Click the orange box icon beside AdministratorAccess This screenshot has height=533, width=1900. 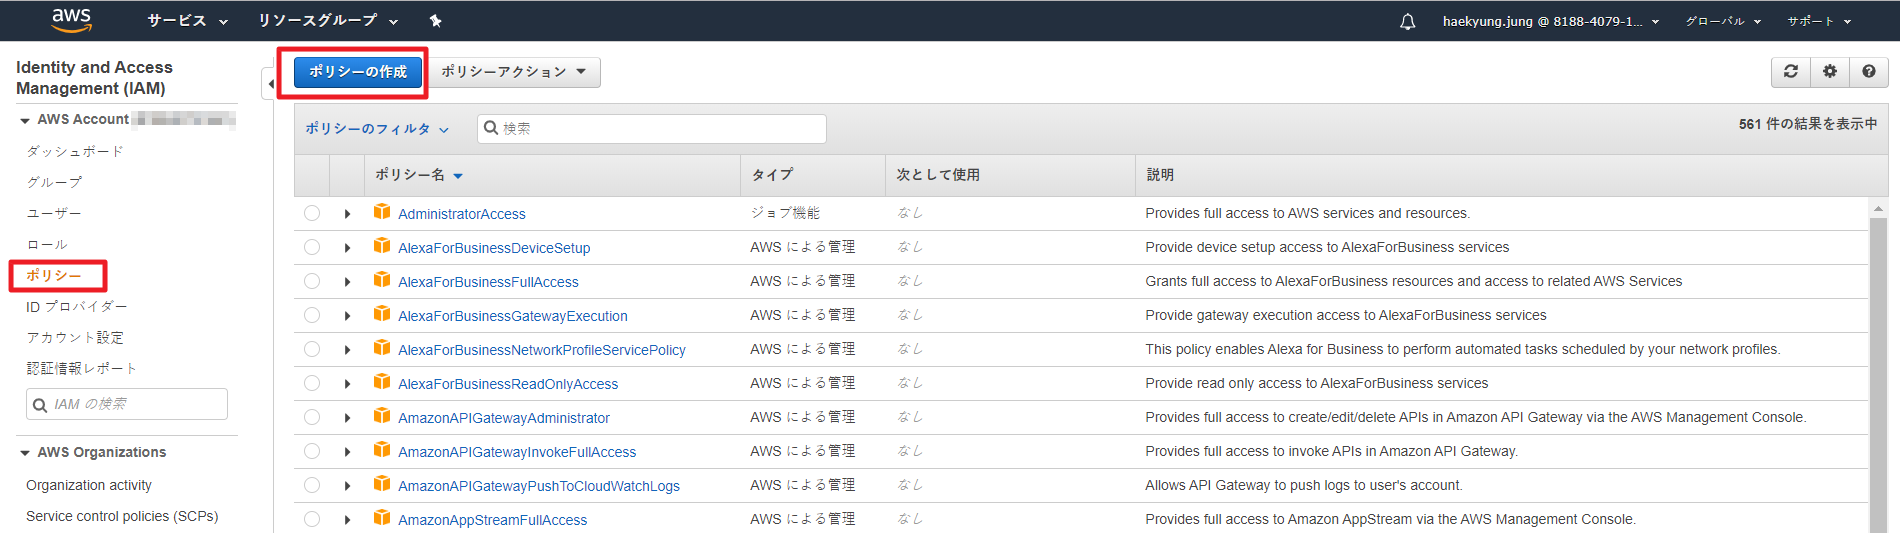point(381,212)
